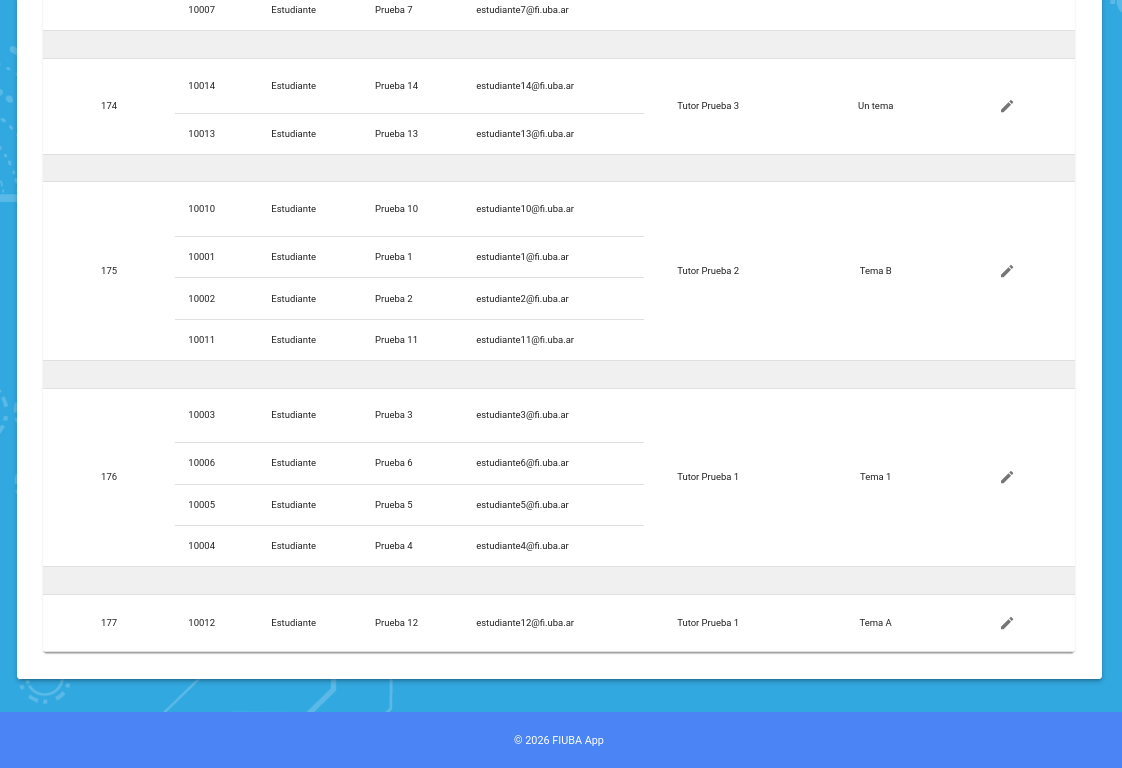Click team ID 177
1122x768 pixels.
[109, 623]
